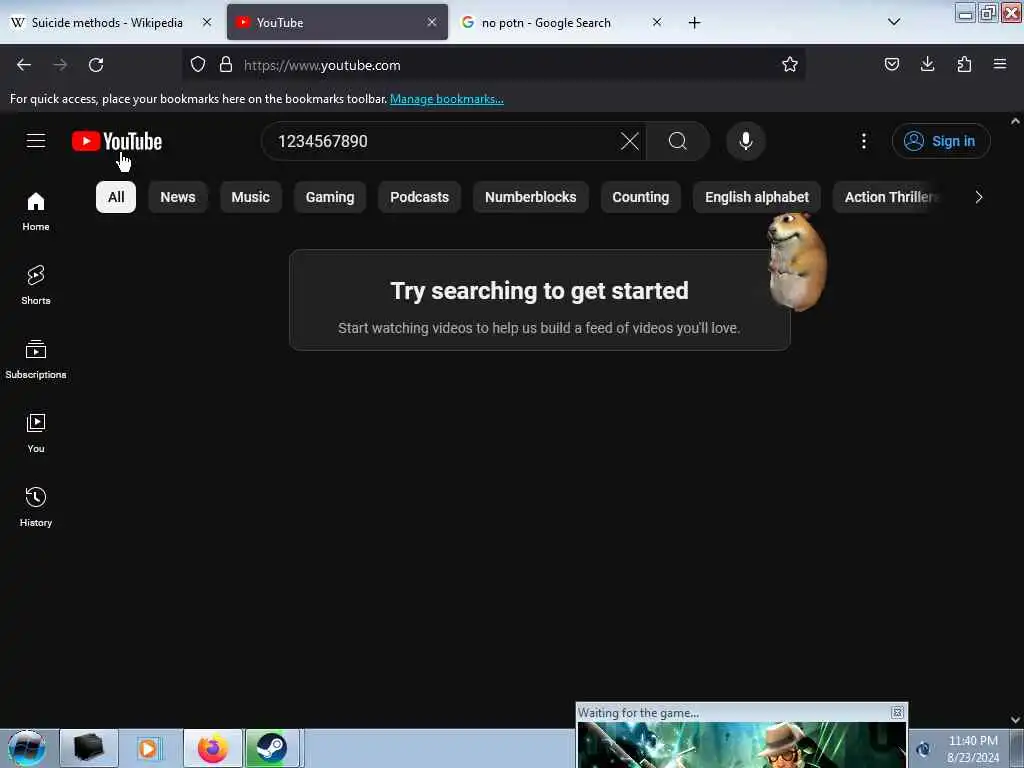This screenshot has width=1024, height=768.
Task: Close the YouTube tab
Action: click(432, 22)
